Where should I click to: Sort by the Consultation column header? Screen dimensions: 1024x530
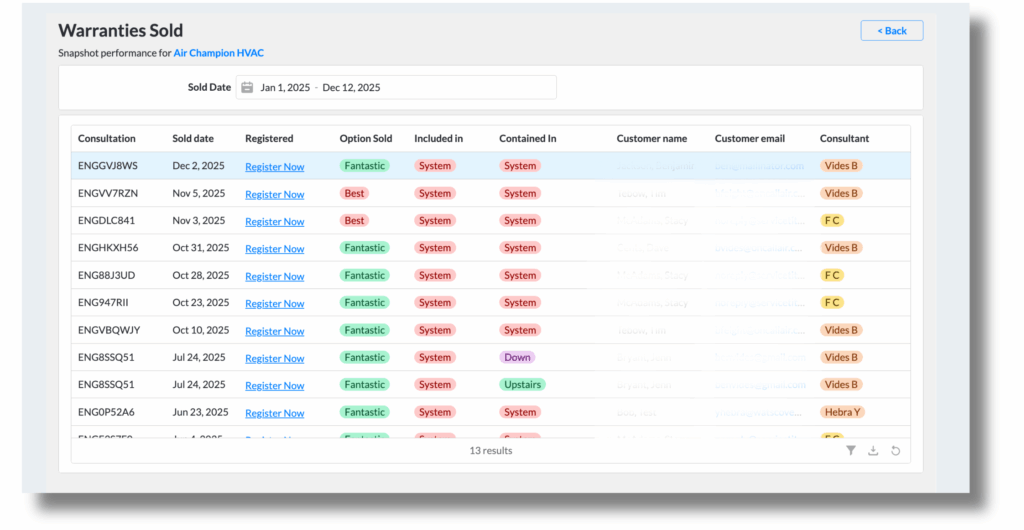[x=107, y=139]
